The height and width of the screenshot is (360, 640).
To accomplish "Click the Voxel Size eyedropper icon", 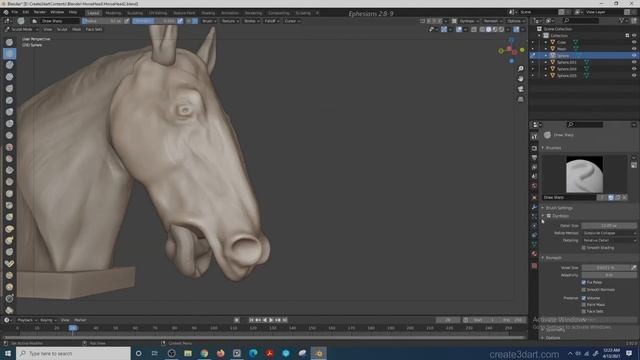I will [x=633, y=268].
